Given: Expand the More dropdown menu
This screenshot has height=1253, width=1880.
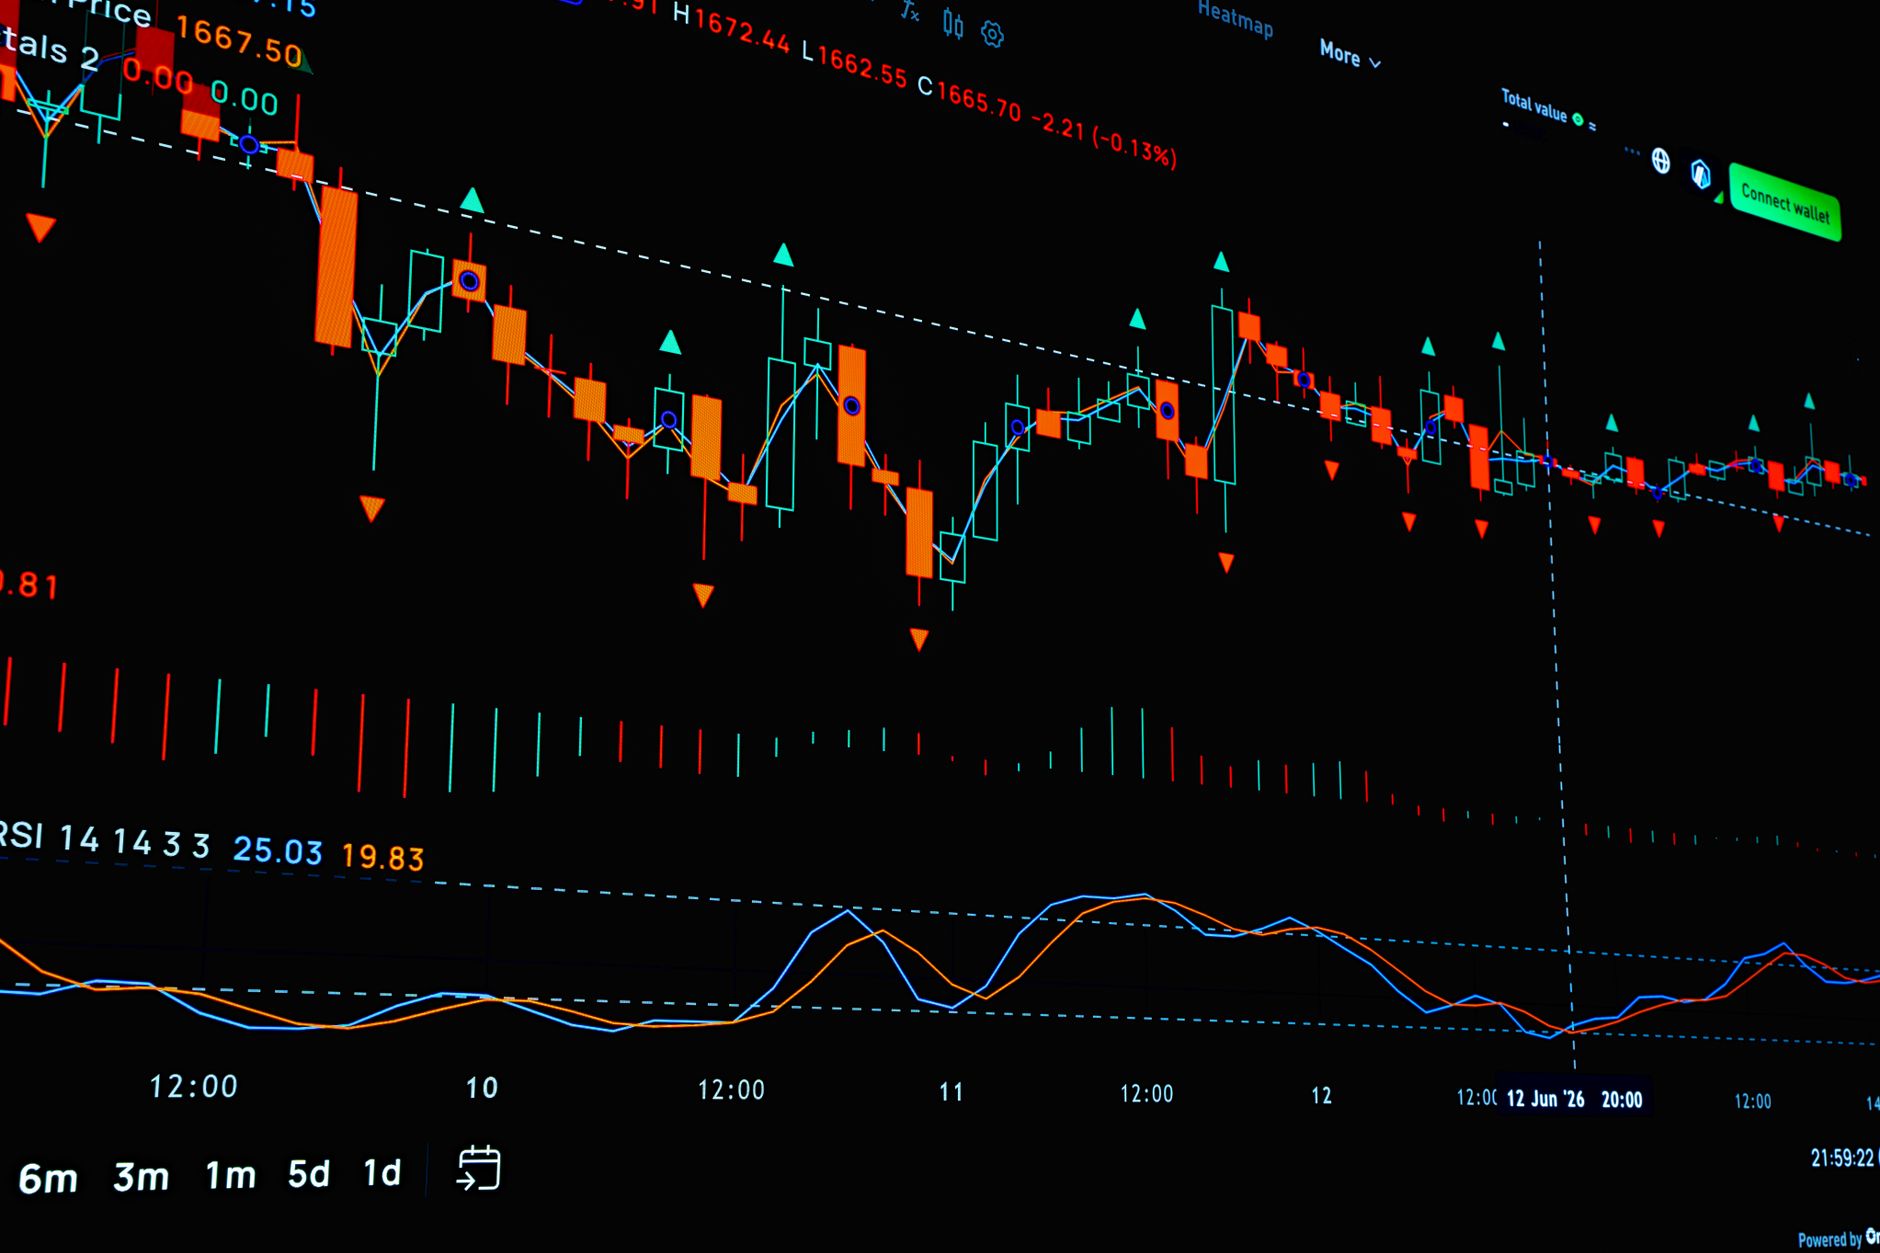Looking at the screenshot, I should [x=1350, y=55].
